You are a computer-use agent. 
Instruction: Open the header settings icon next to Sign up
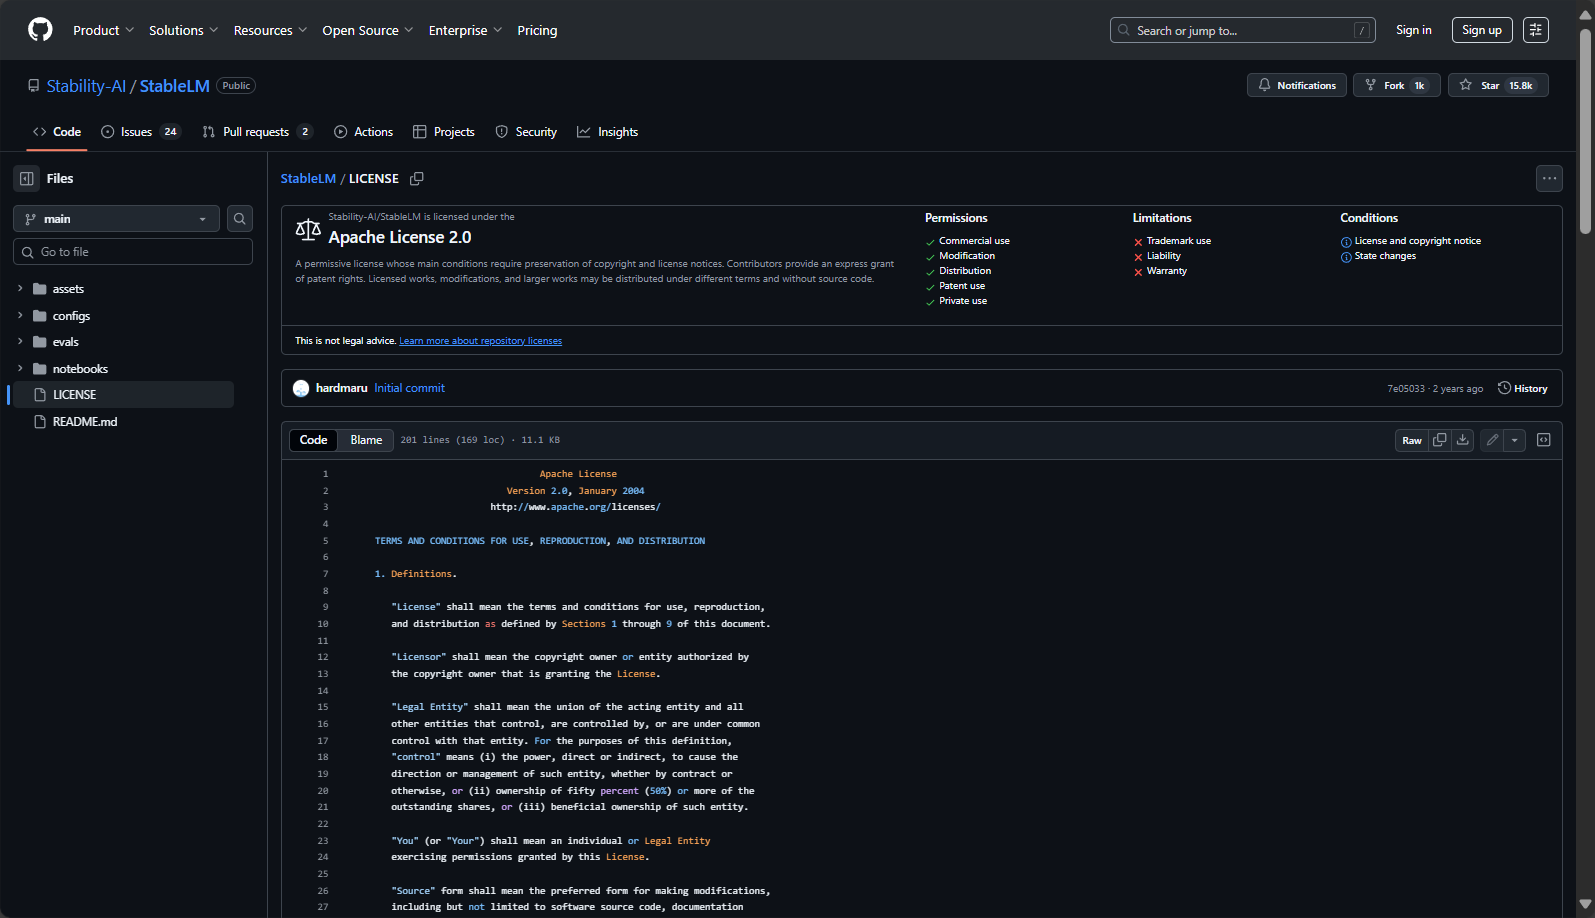pyautogui.click(x=1536, y=30)
